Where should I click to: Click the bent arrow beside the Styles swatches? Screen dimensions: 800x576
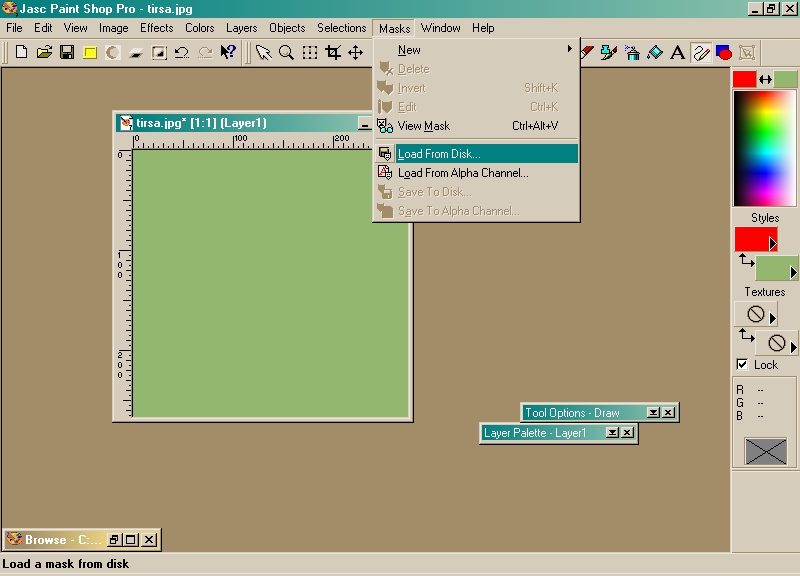(x=746, y=261)
